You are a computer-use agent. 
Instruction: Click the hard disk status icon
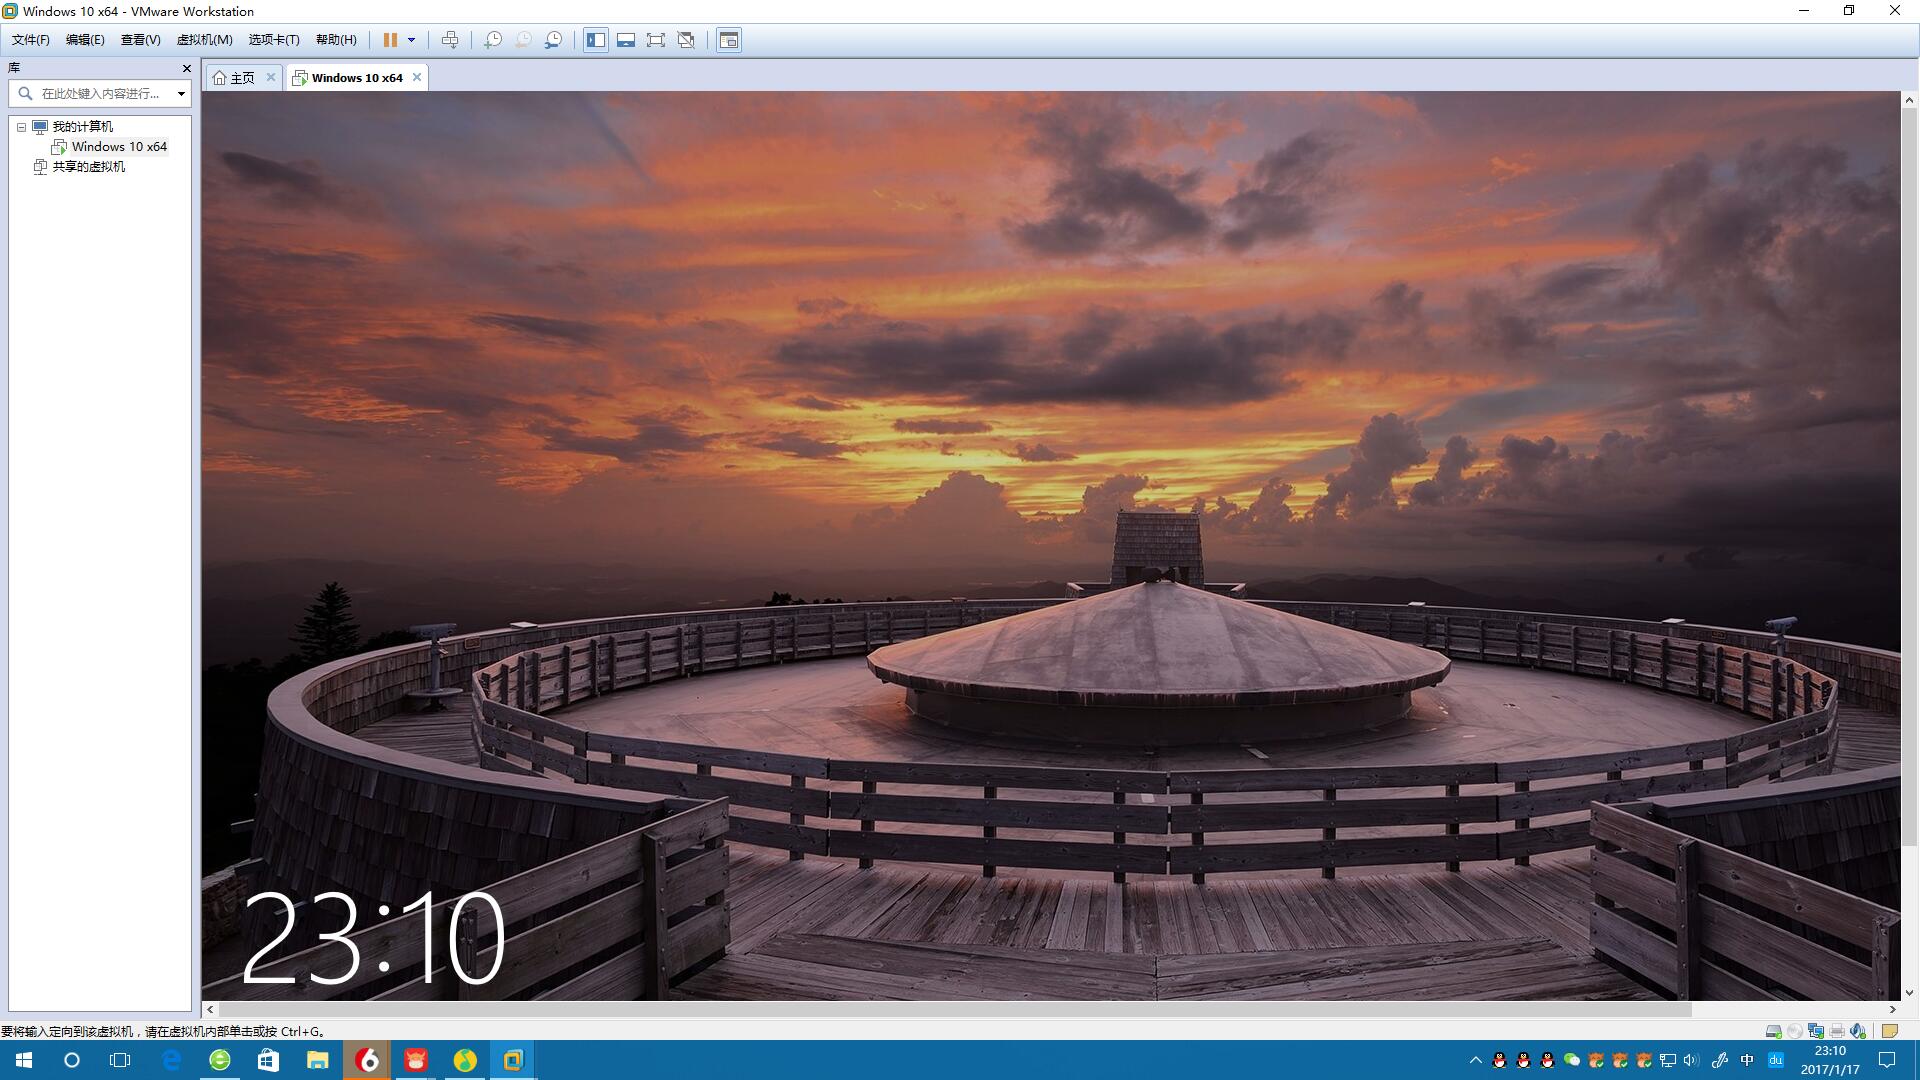1773,1031
